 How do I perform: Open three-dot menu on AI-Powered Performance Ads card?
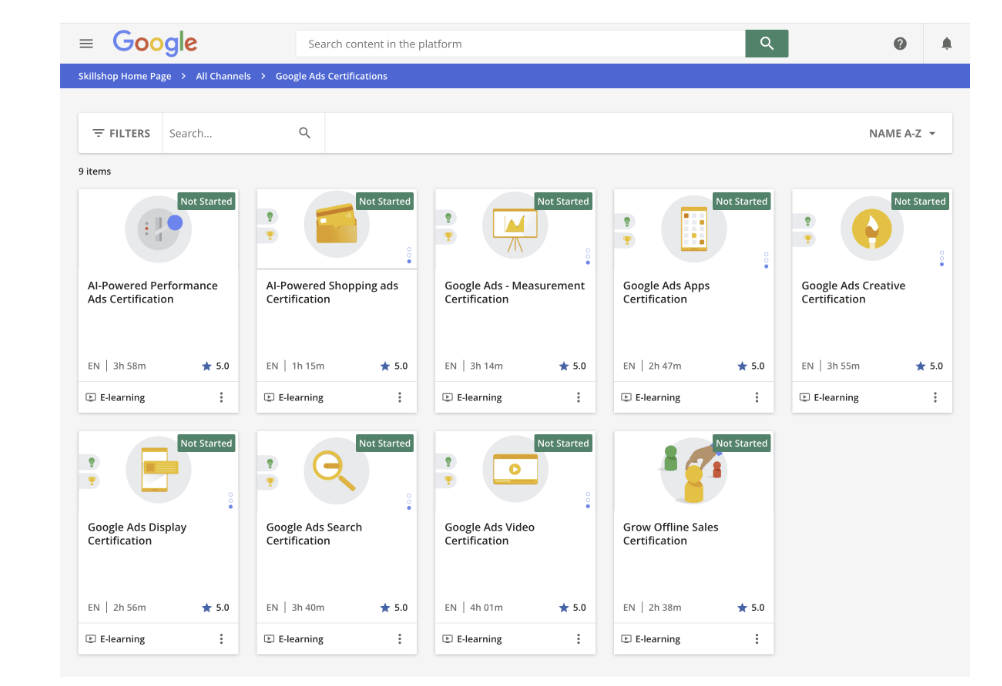pos(221,397)
